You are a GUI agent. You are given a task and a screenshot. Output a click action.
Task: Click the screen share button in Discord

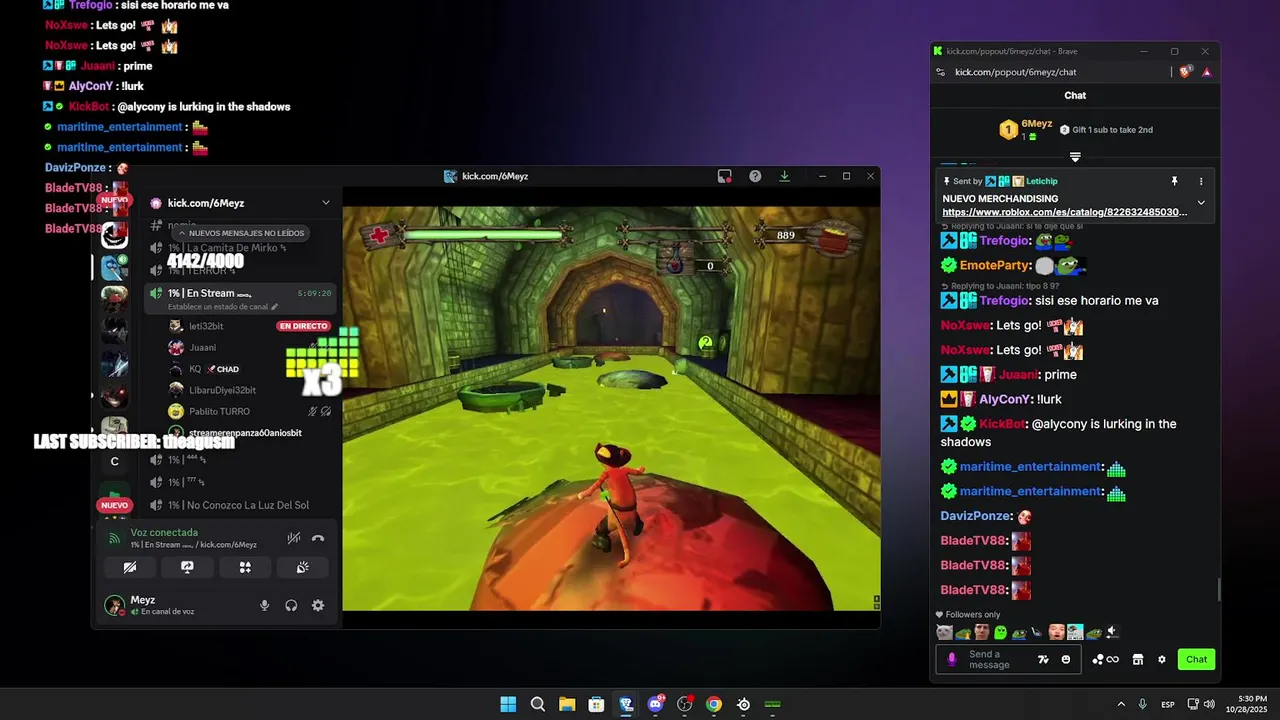[187, 567]
